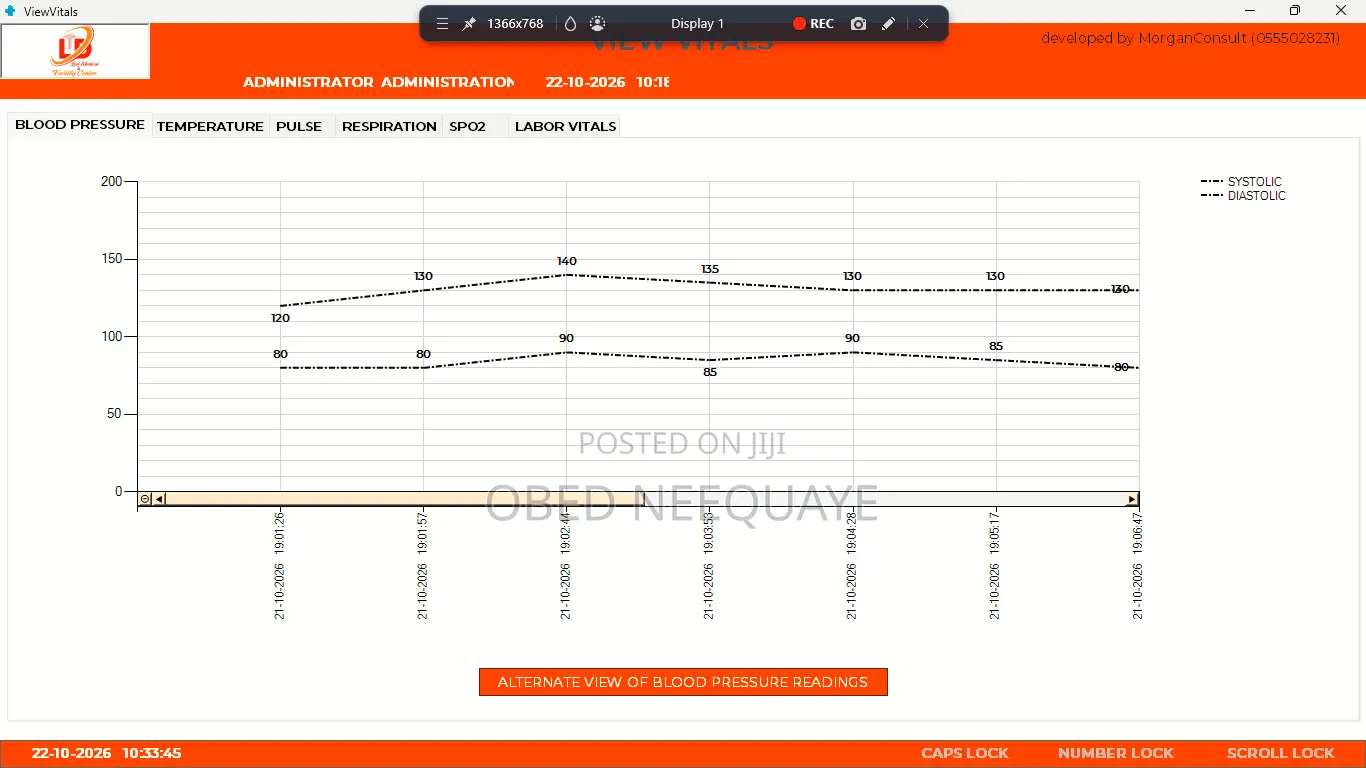Go to the RESPIRATION tab
Screen dimensions: 1366x768
coord(389,126)
